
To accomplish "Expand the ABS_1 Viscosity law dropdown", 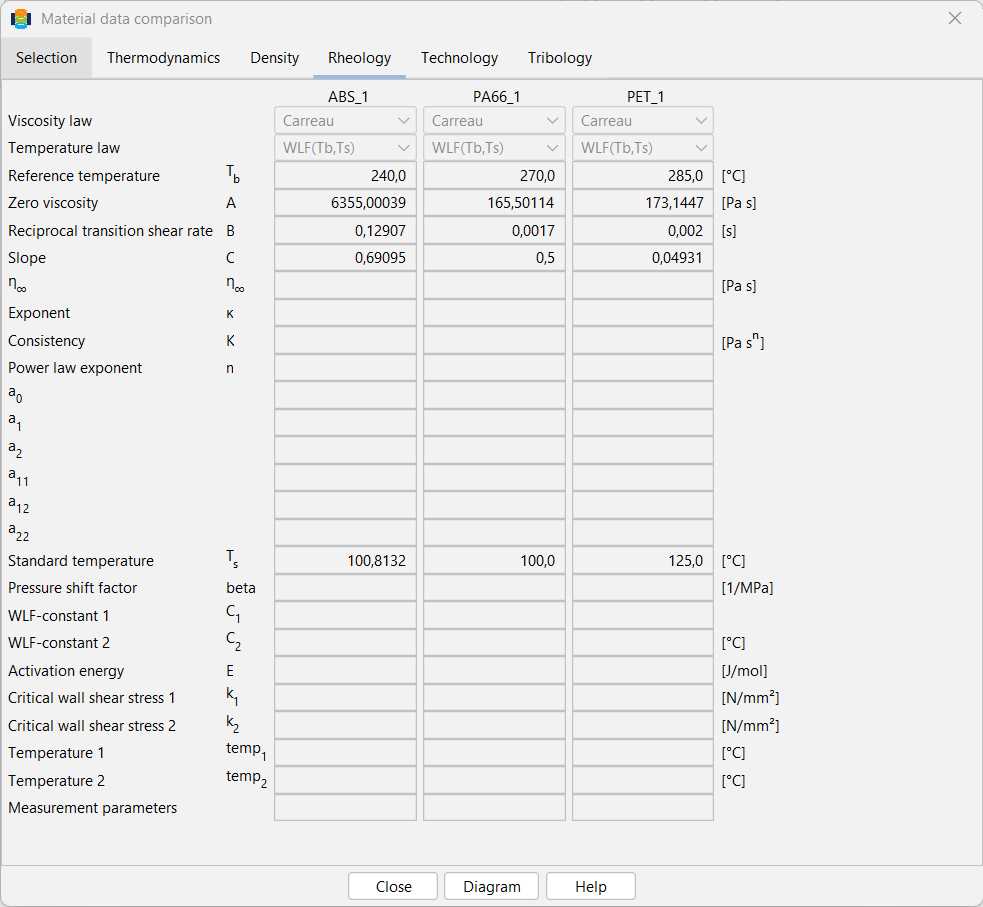I will (345, 120).
